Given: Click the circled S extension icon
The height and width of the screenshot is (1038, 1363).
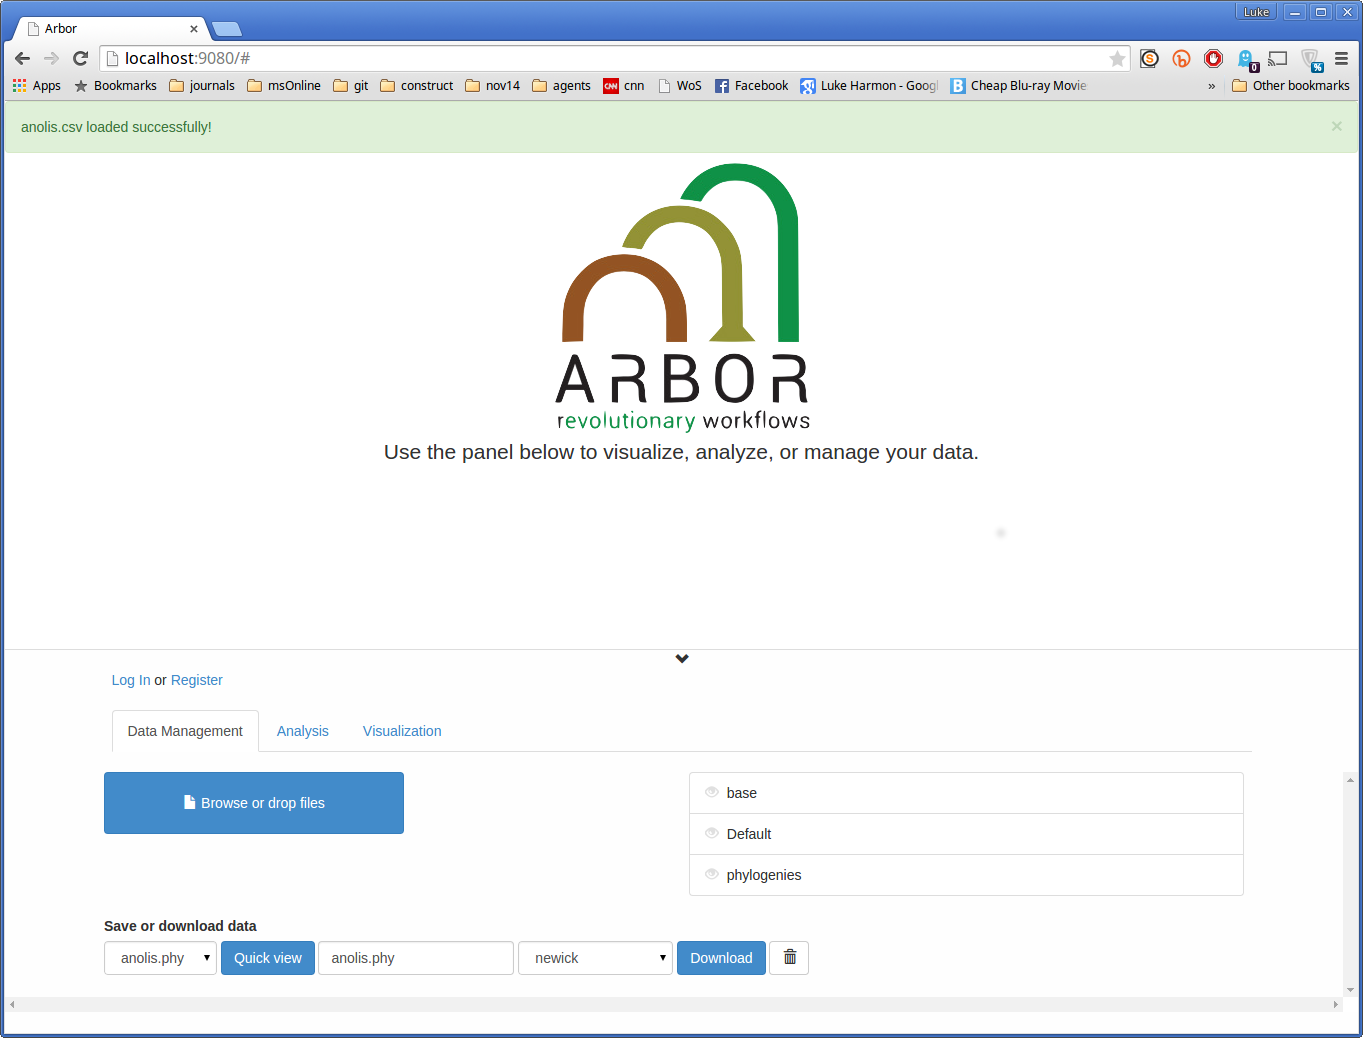Looking at the screenshot, I should [x=1149, y=59].
